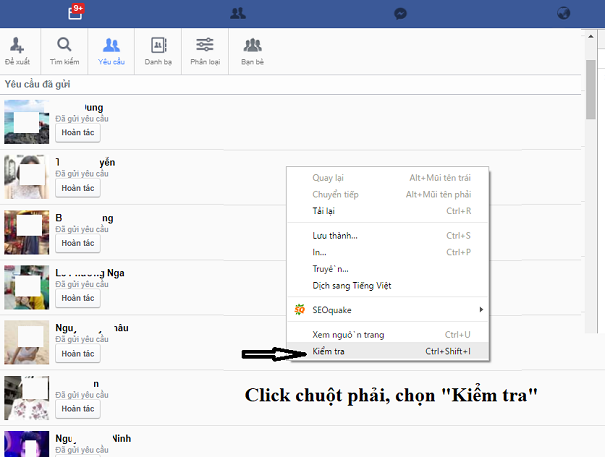The height and width of the screenshot is (457, 605).
Task: Undo request with Hoàn tác for ...ung
Action: tap(78, 133)
